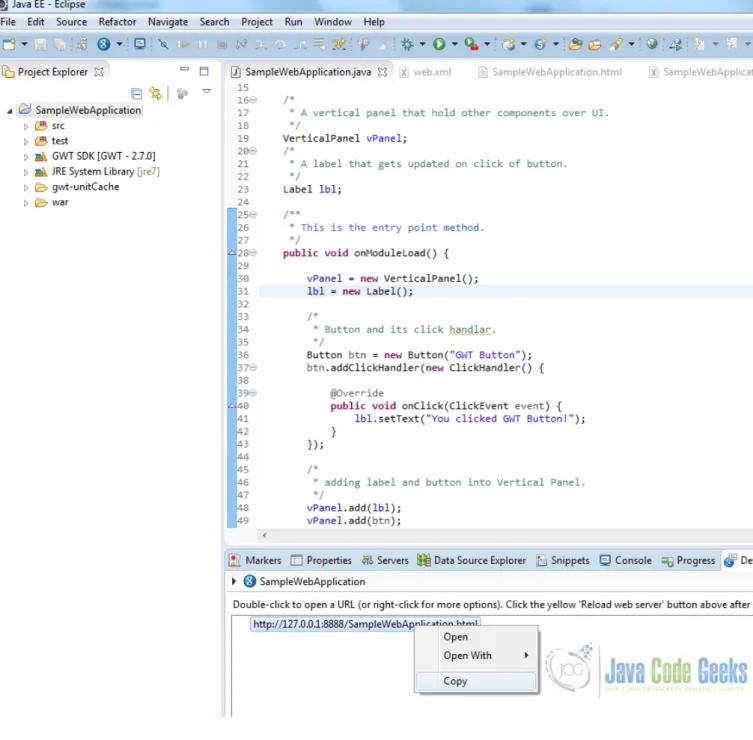Choose Copy from the context menu
Screen dimensions: 753x740
(476, 681)
